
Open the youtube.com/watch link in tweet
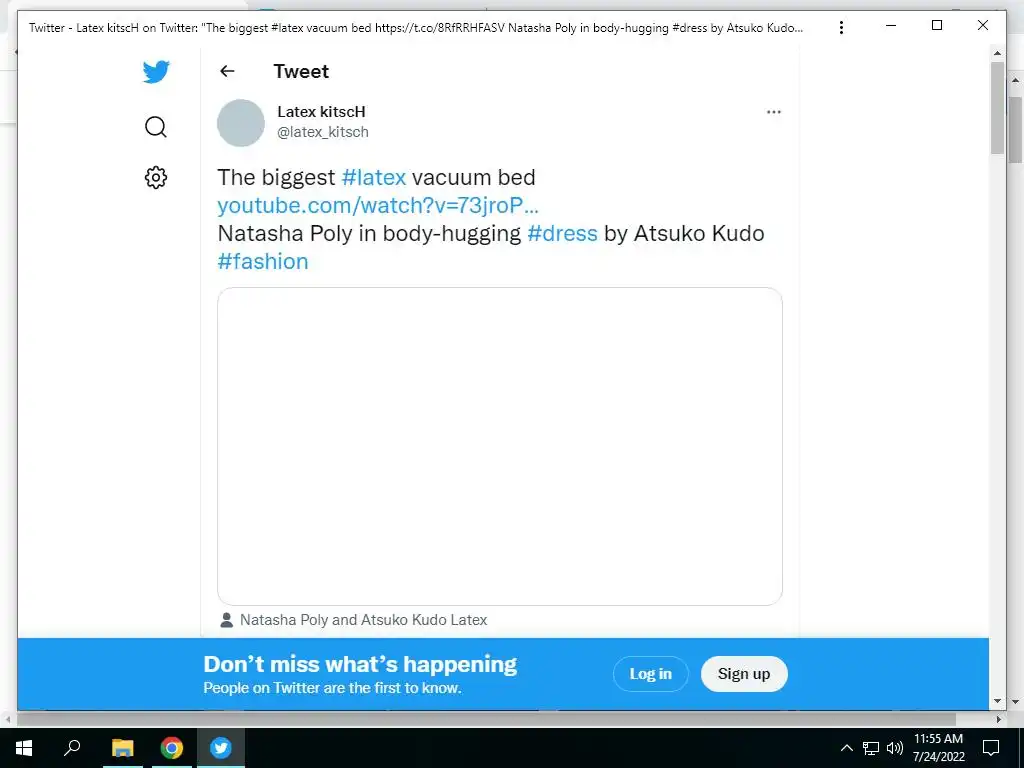(377, 205)
